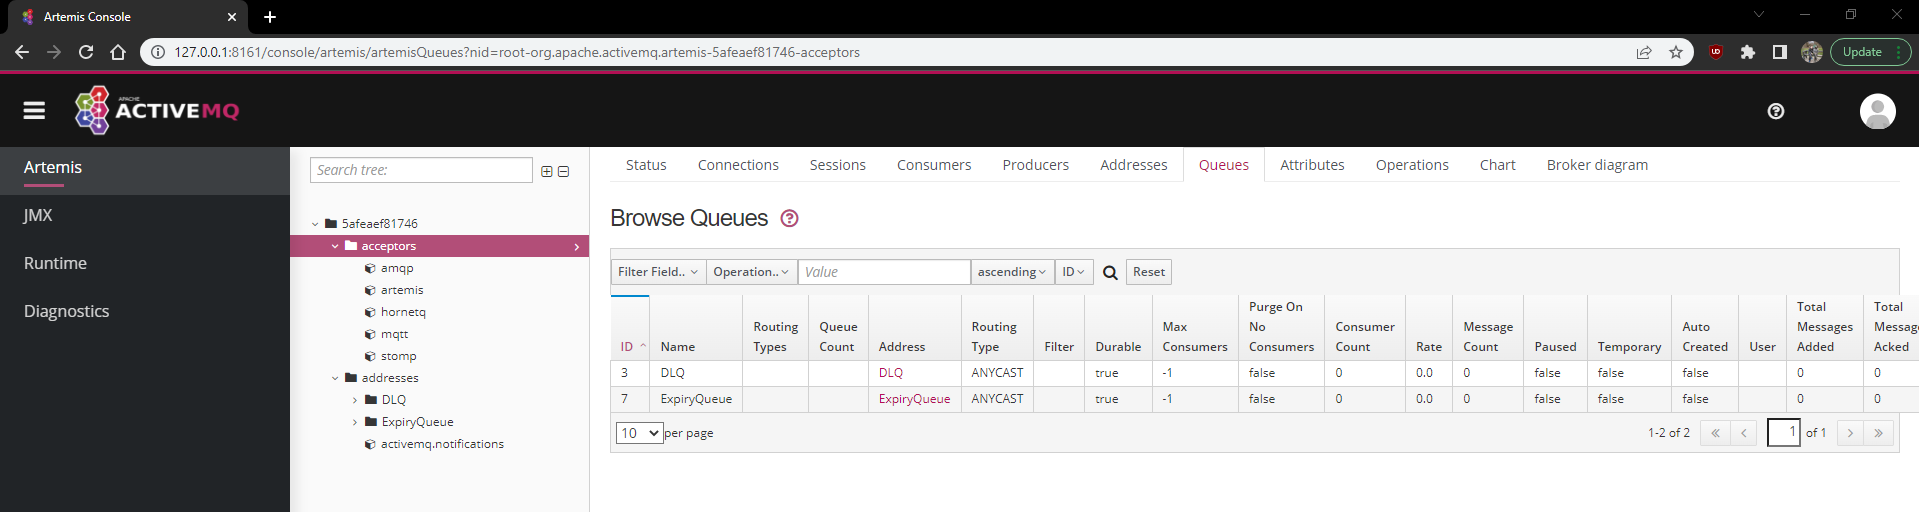Click the filter Value input field

(883, 272)
